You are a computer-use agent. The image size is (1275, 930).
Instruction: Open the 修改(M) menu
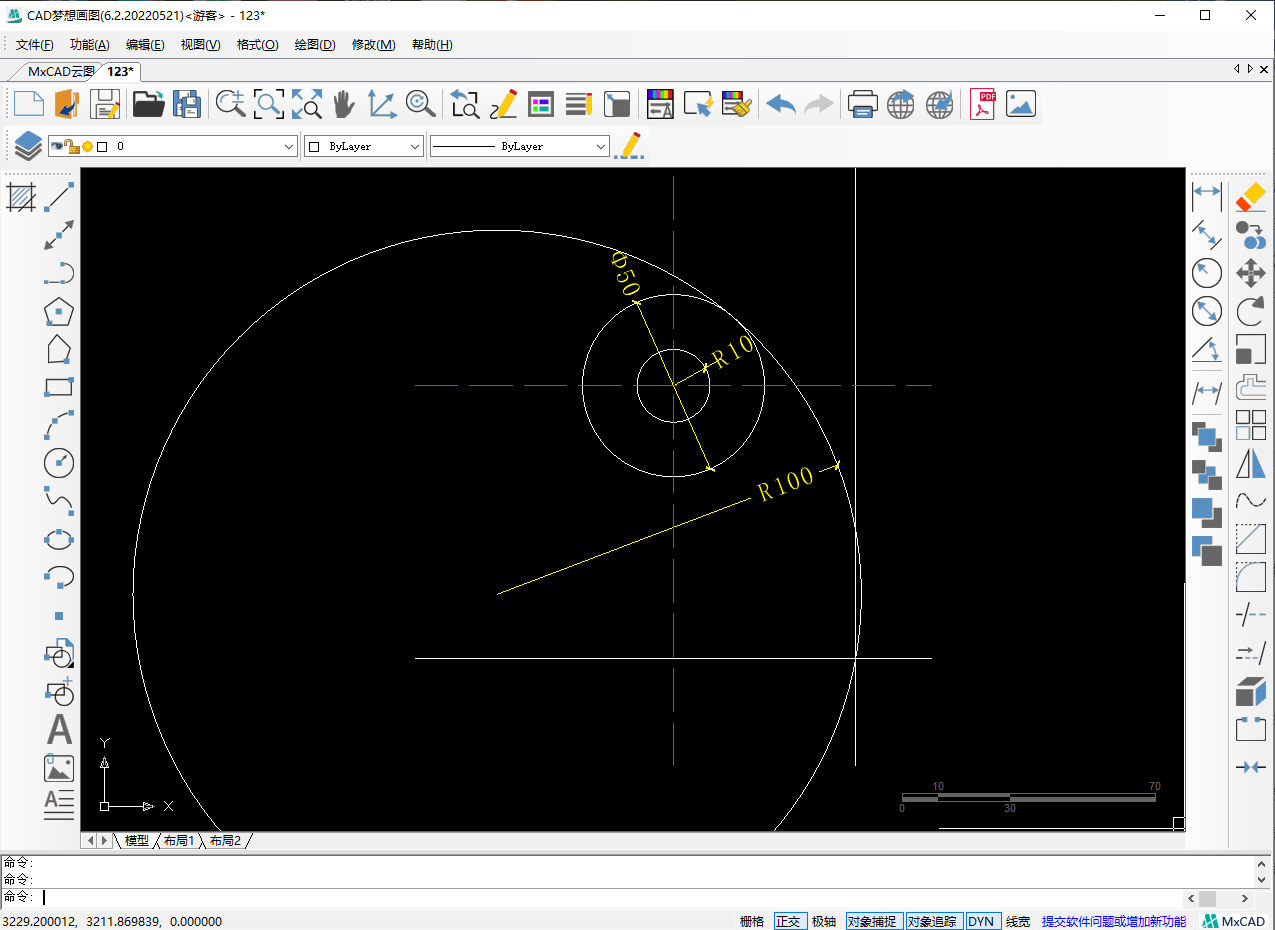[x=373, y=45]
